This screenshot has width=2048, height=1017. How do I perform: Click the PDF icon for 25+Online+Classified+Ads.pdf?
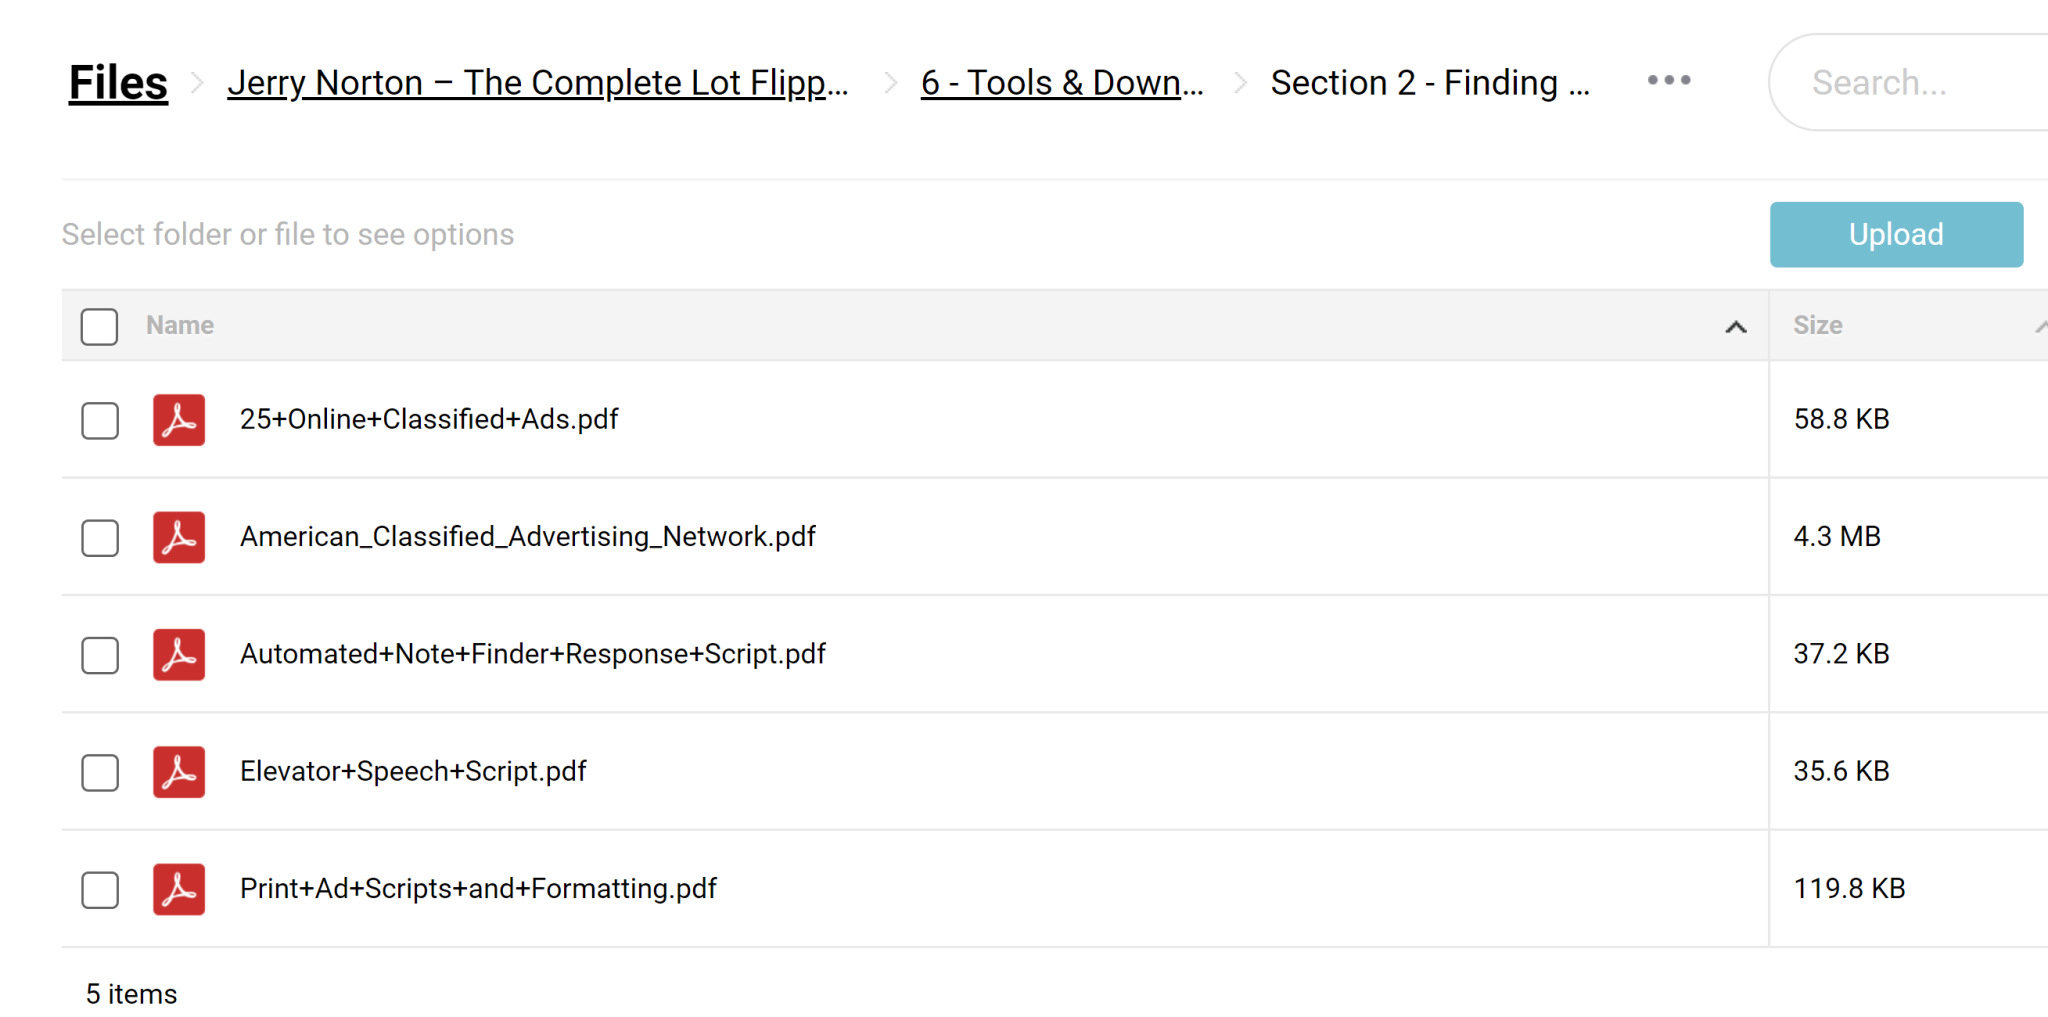pos(179,419)
